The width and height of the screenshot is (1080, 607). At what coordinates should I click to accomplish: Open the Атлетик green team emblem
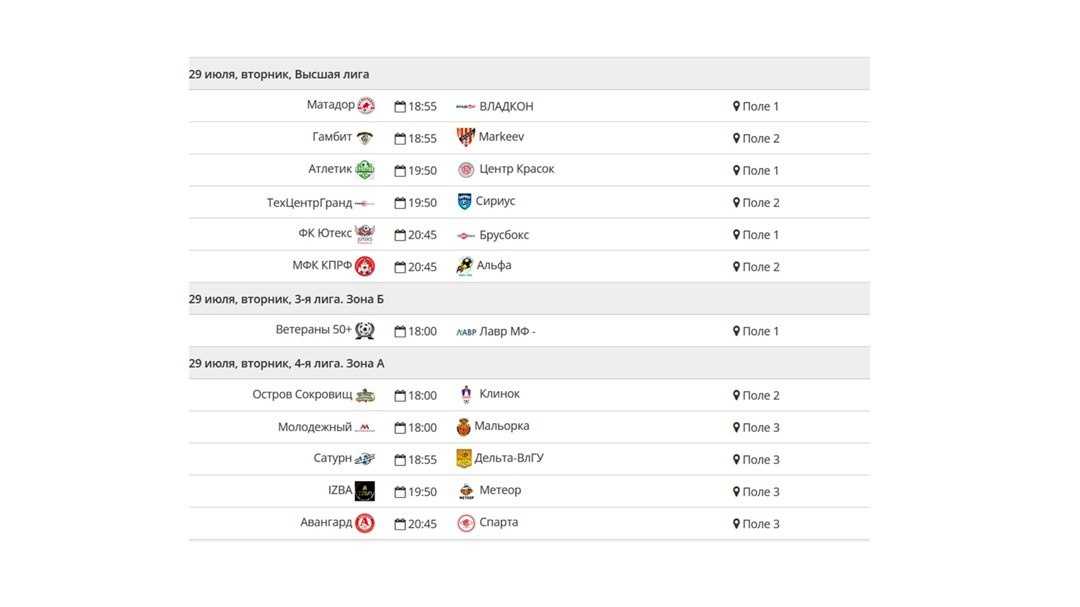point(364,169)
